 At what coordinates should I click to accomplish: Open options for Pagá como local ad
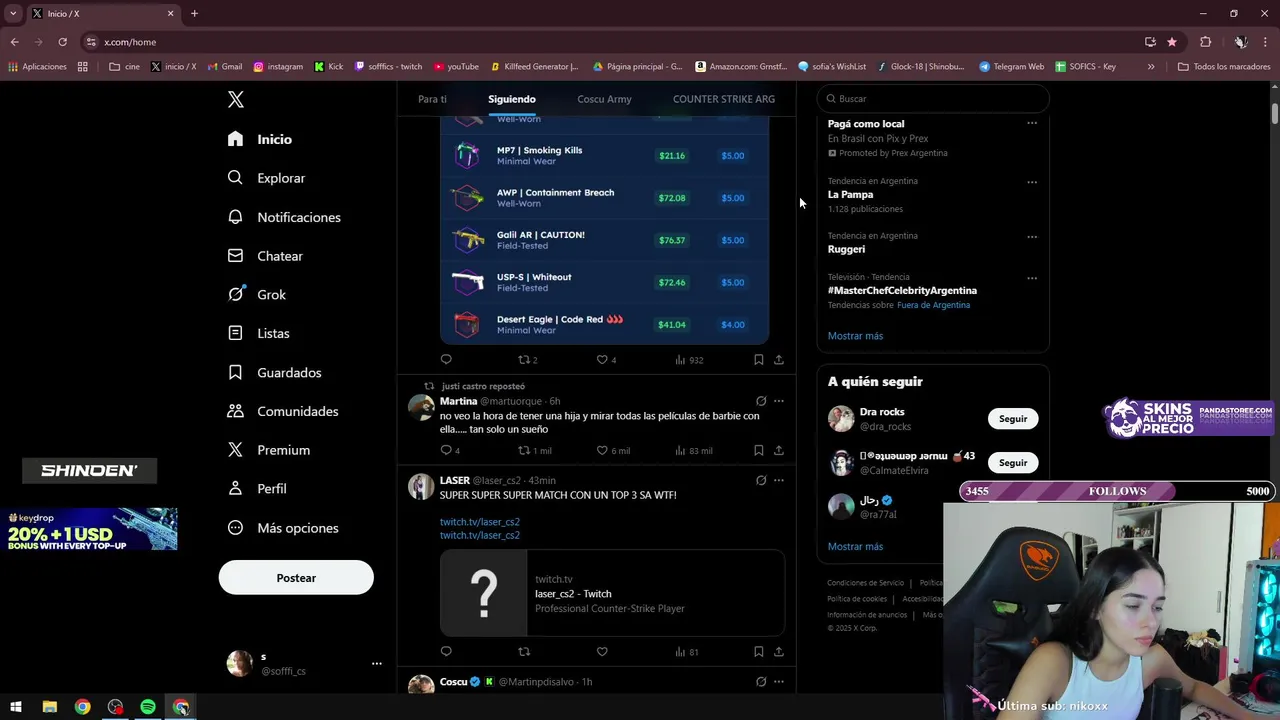point(1032,123)
